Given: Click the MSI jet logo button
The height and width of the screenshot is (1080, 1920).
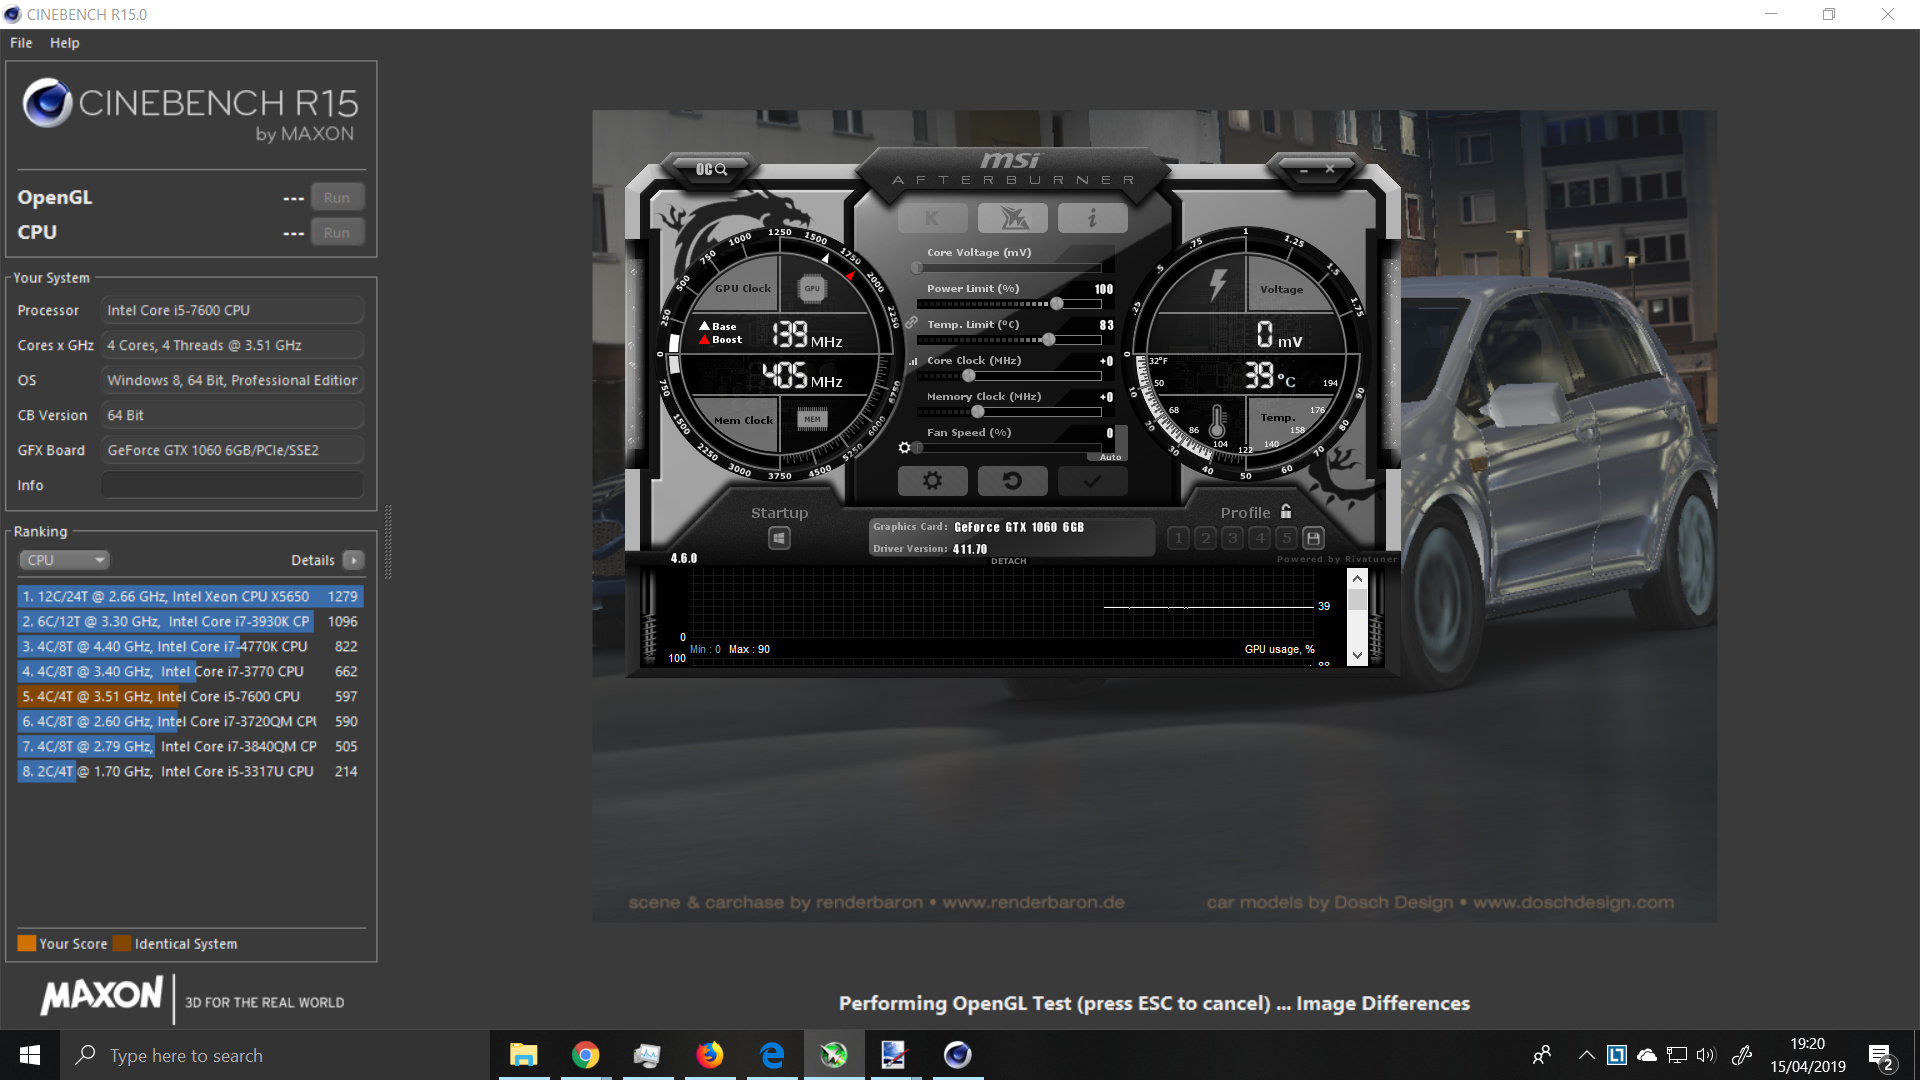Looking at the screenshot, I should tap(1012, 218).
